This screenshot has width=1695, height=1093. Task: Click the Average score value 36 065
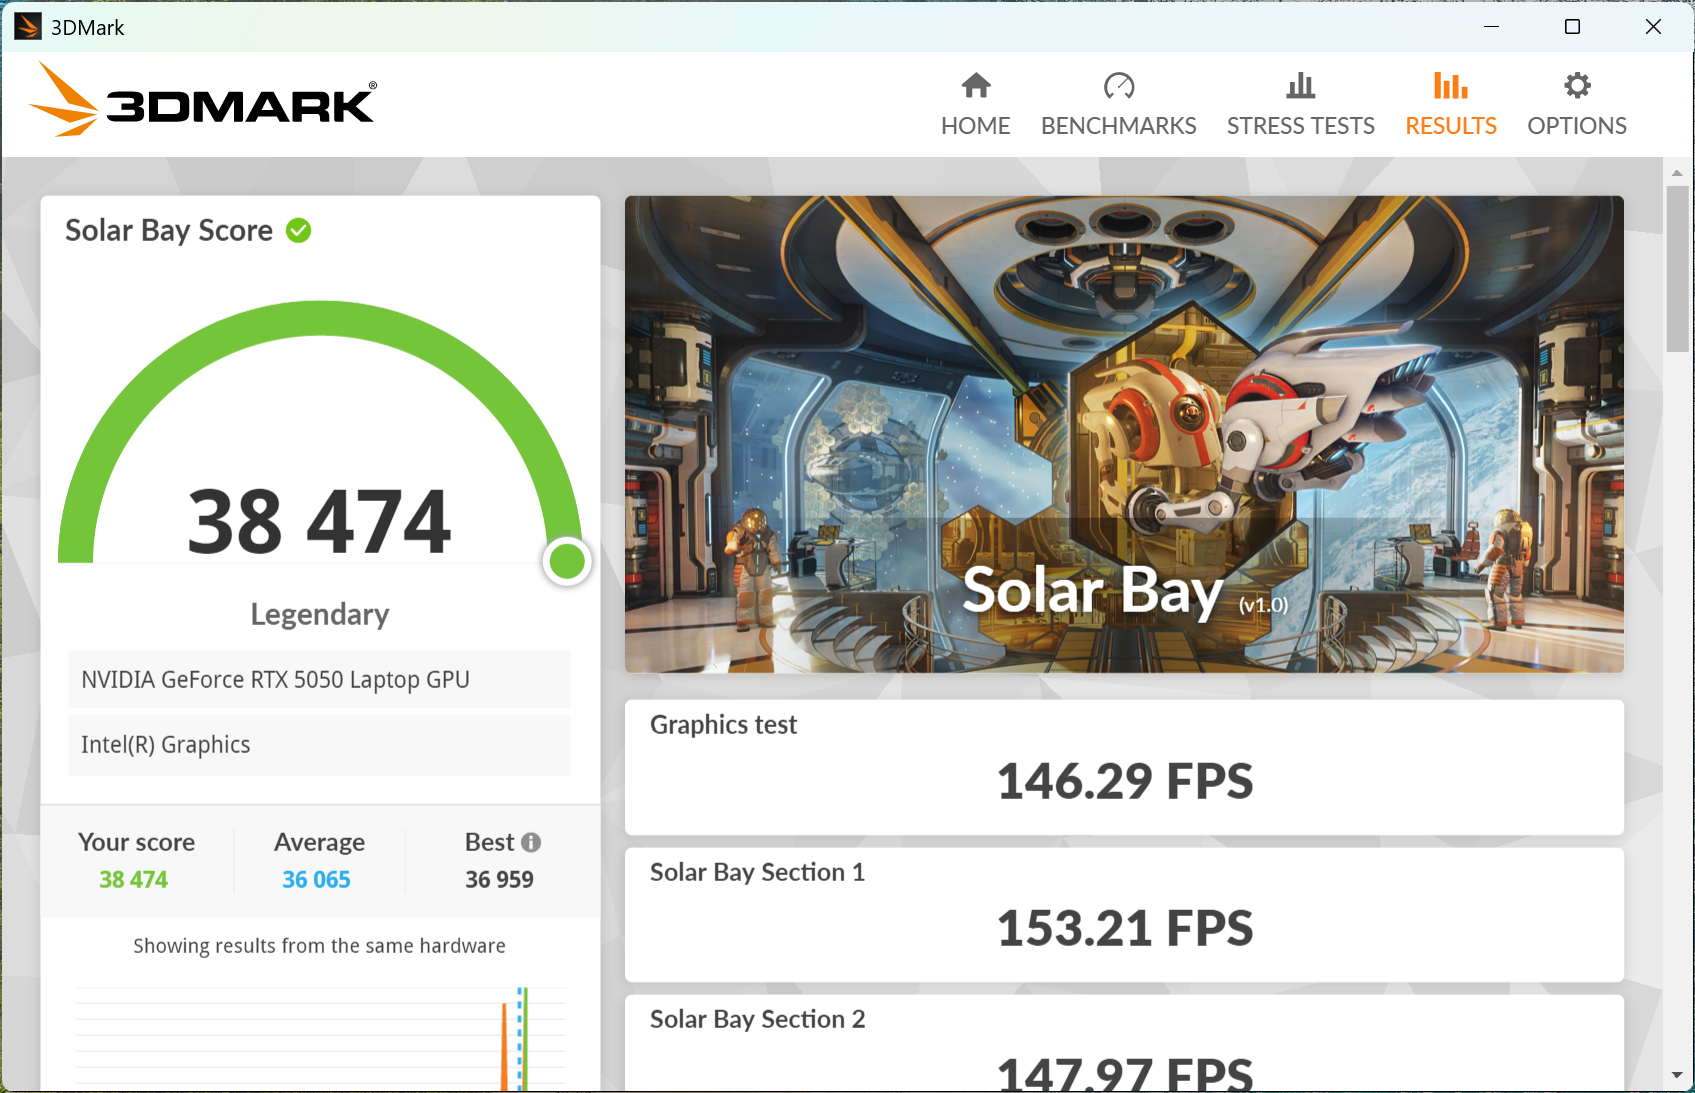tap(316, 880)
